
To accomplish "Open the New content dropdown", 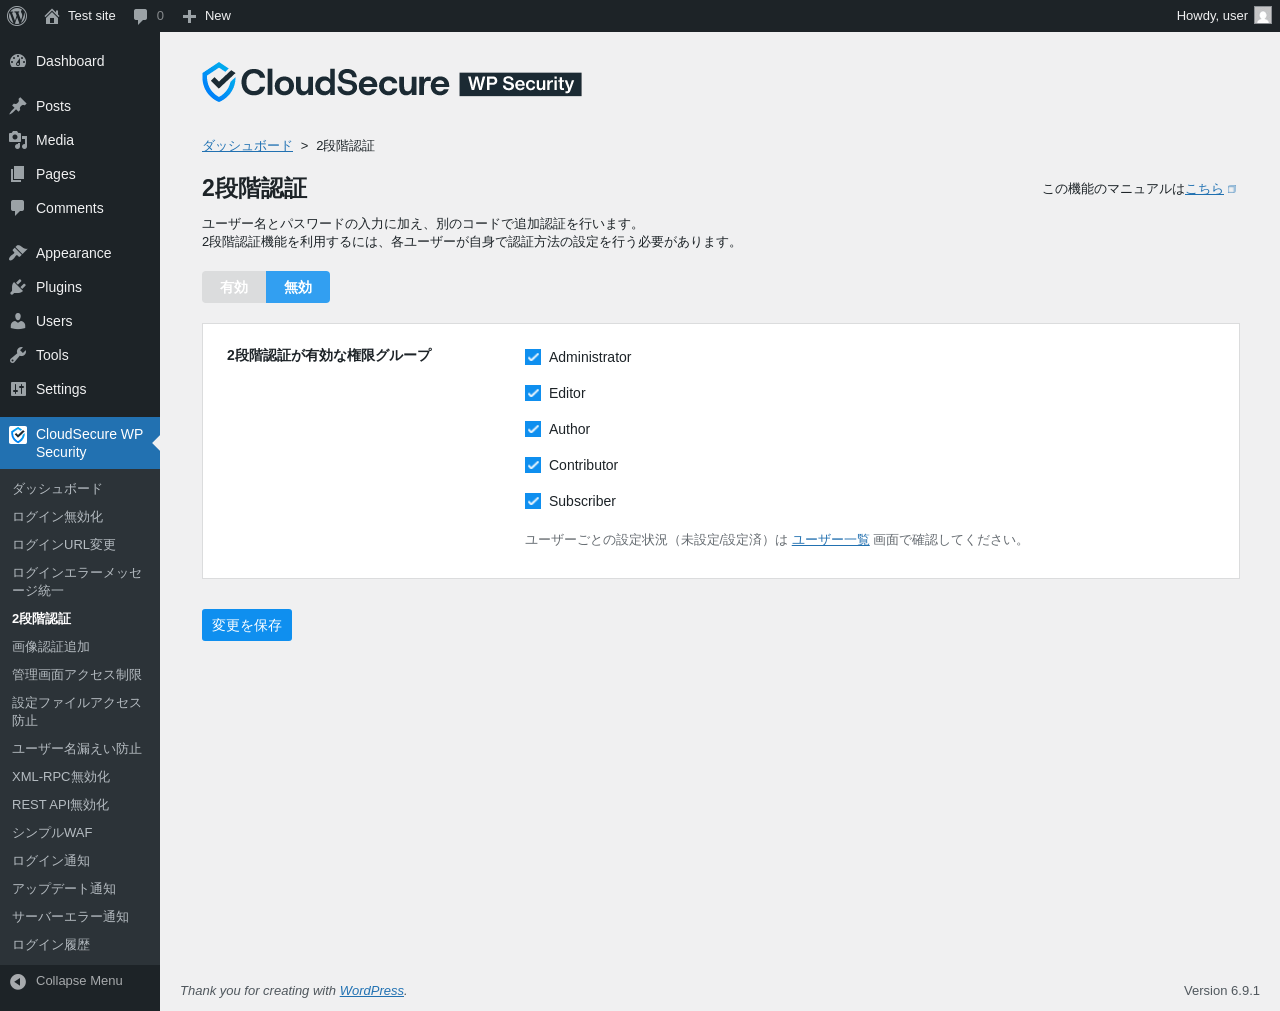I will coord(207,16).
